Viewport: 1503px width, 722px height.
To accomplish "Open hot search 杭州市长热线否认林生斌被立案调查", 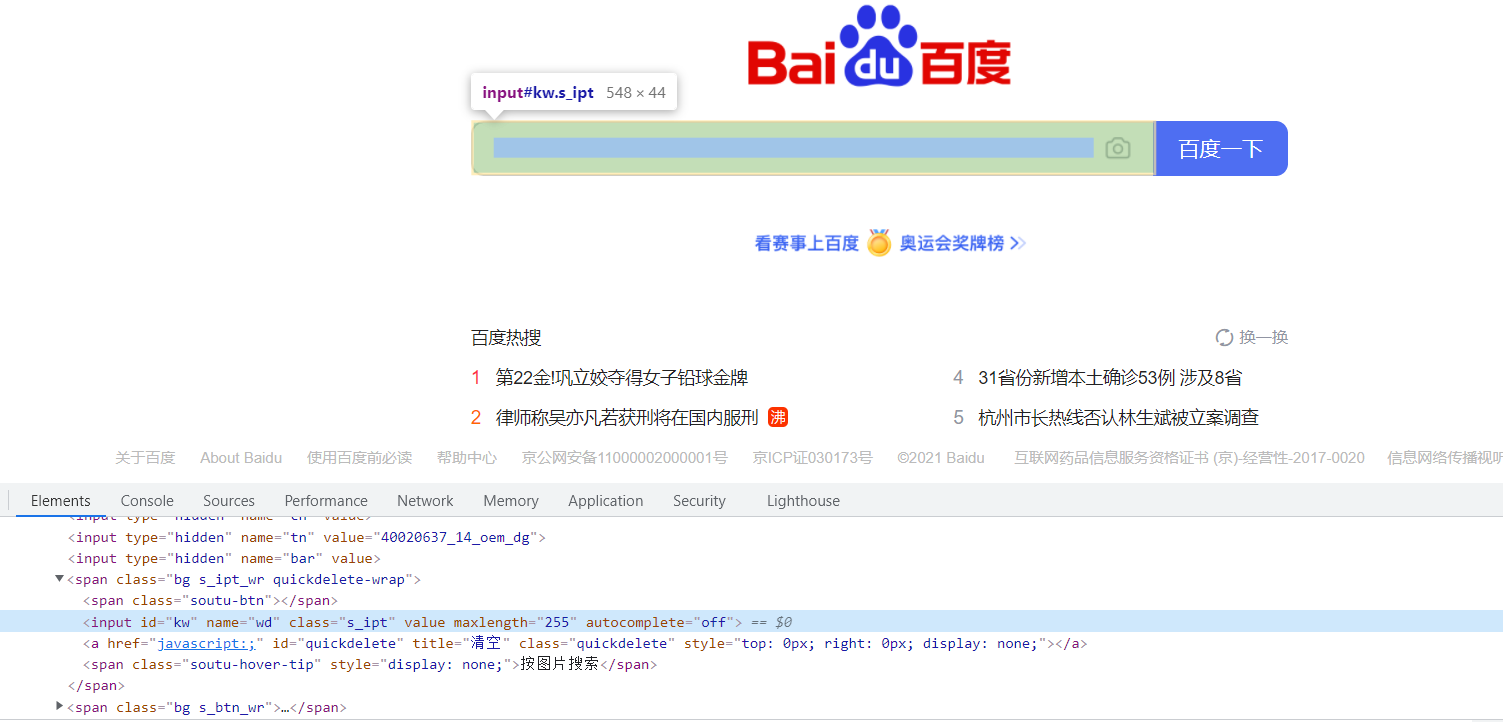I will pyautogui.click(x=1118, y=417).
